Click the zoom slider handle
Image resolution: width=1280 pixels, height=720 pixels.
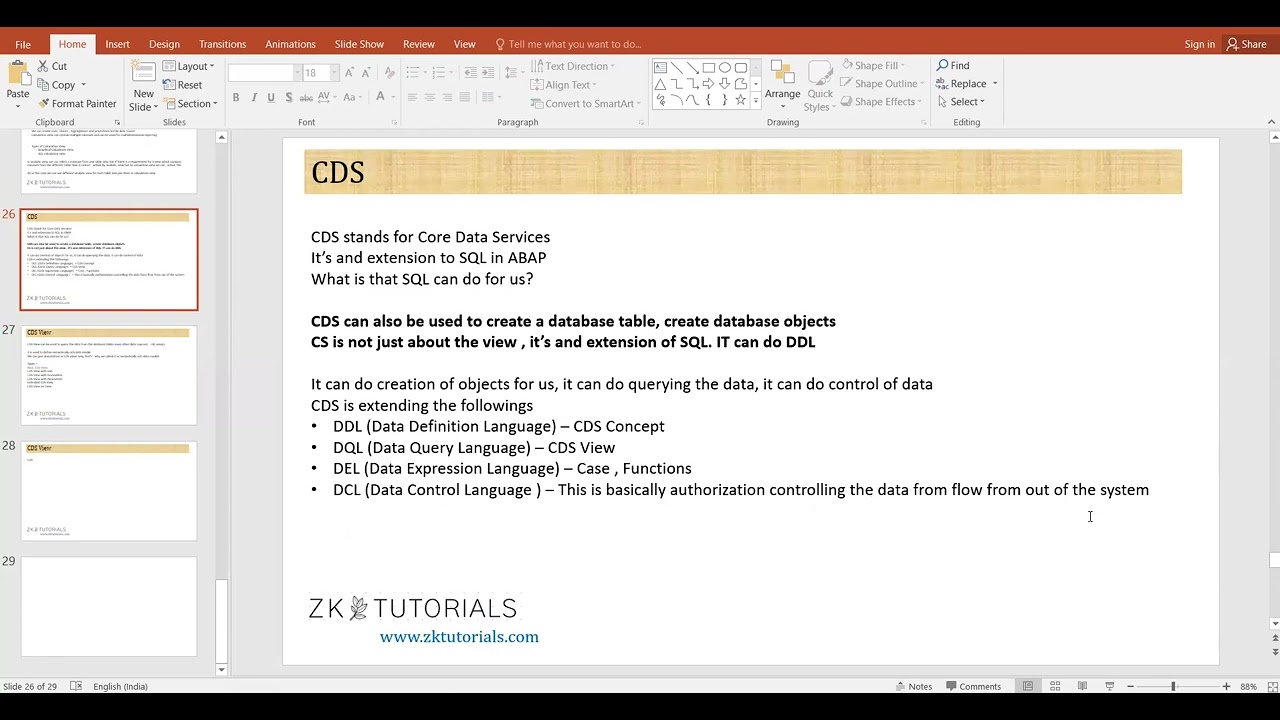(1173, 686)
